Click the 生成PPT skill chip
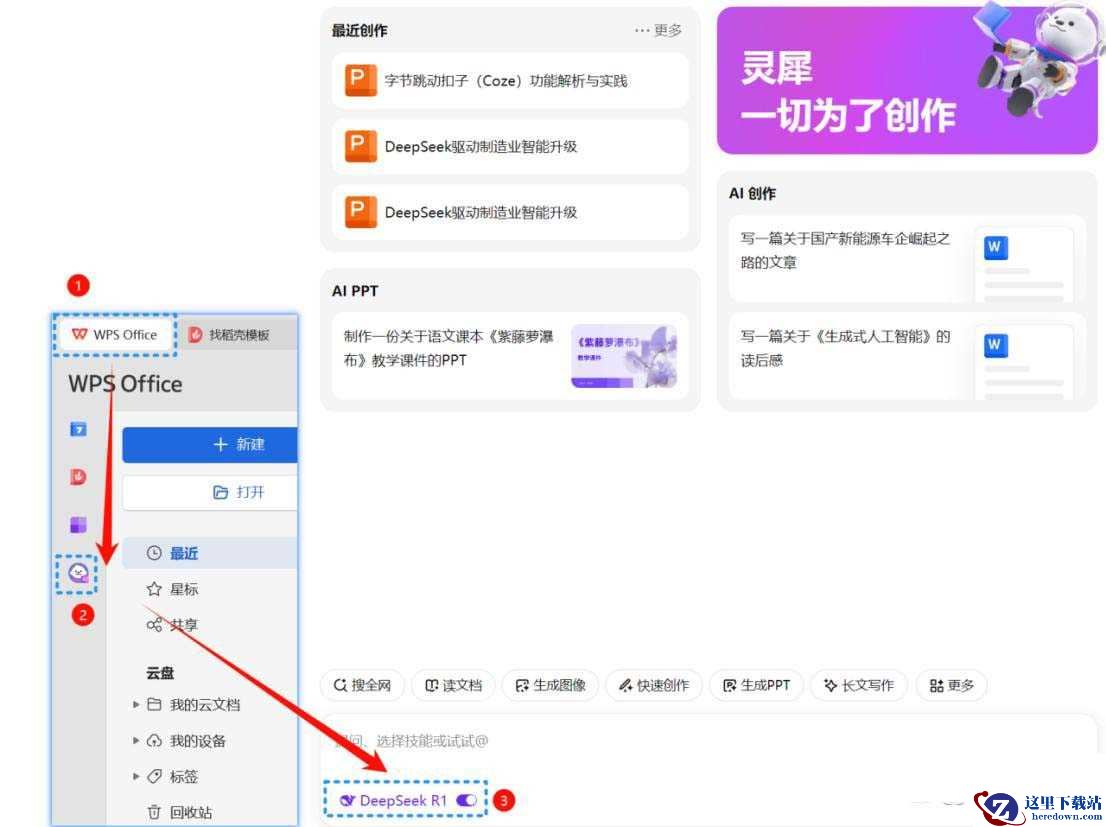The height and width of the screenshot is (827, 1106). point(757,685)
